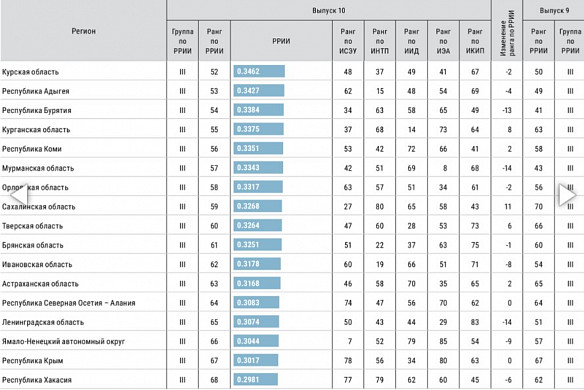The image size is (584, 390).
Task: Select rank change 8 for Курганская область
Action: pyautogui.click(x=510, y=130)
